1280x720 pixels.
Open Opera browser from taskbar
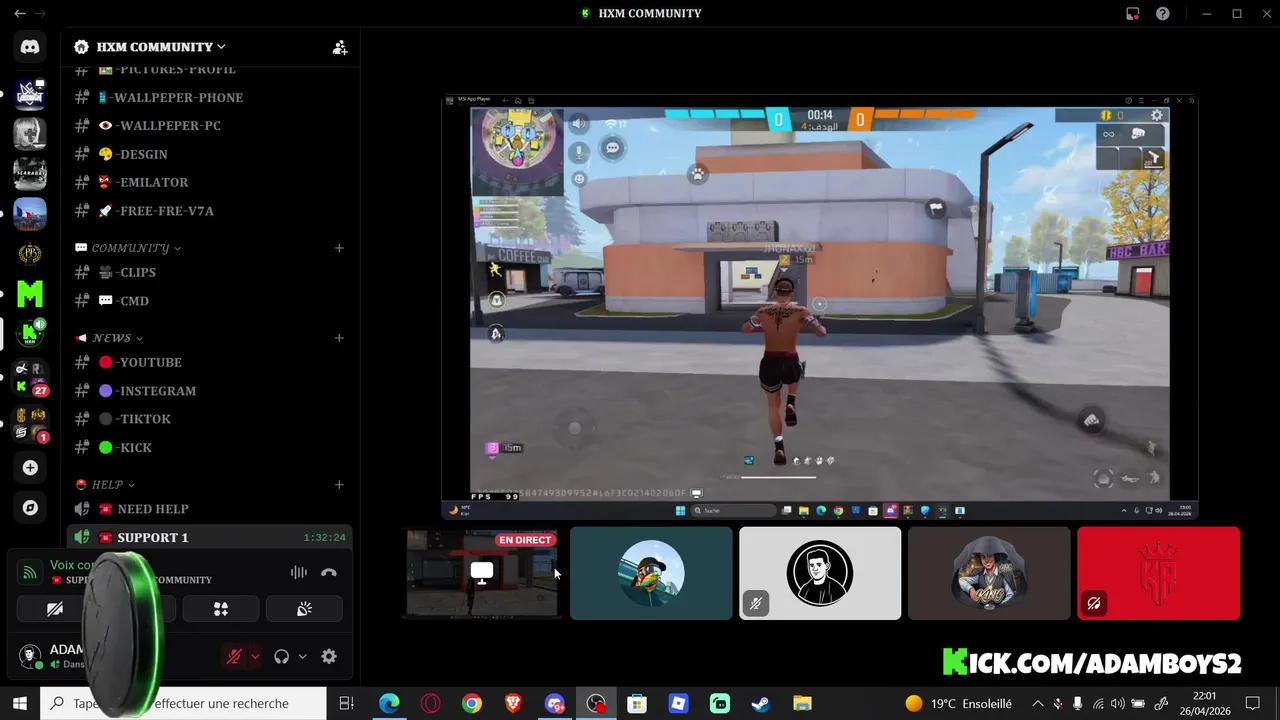(x=431, y=704)
